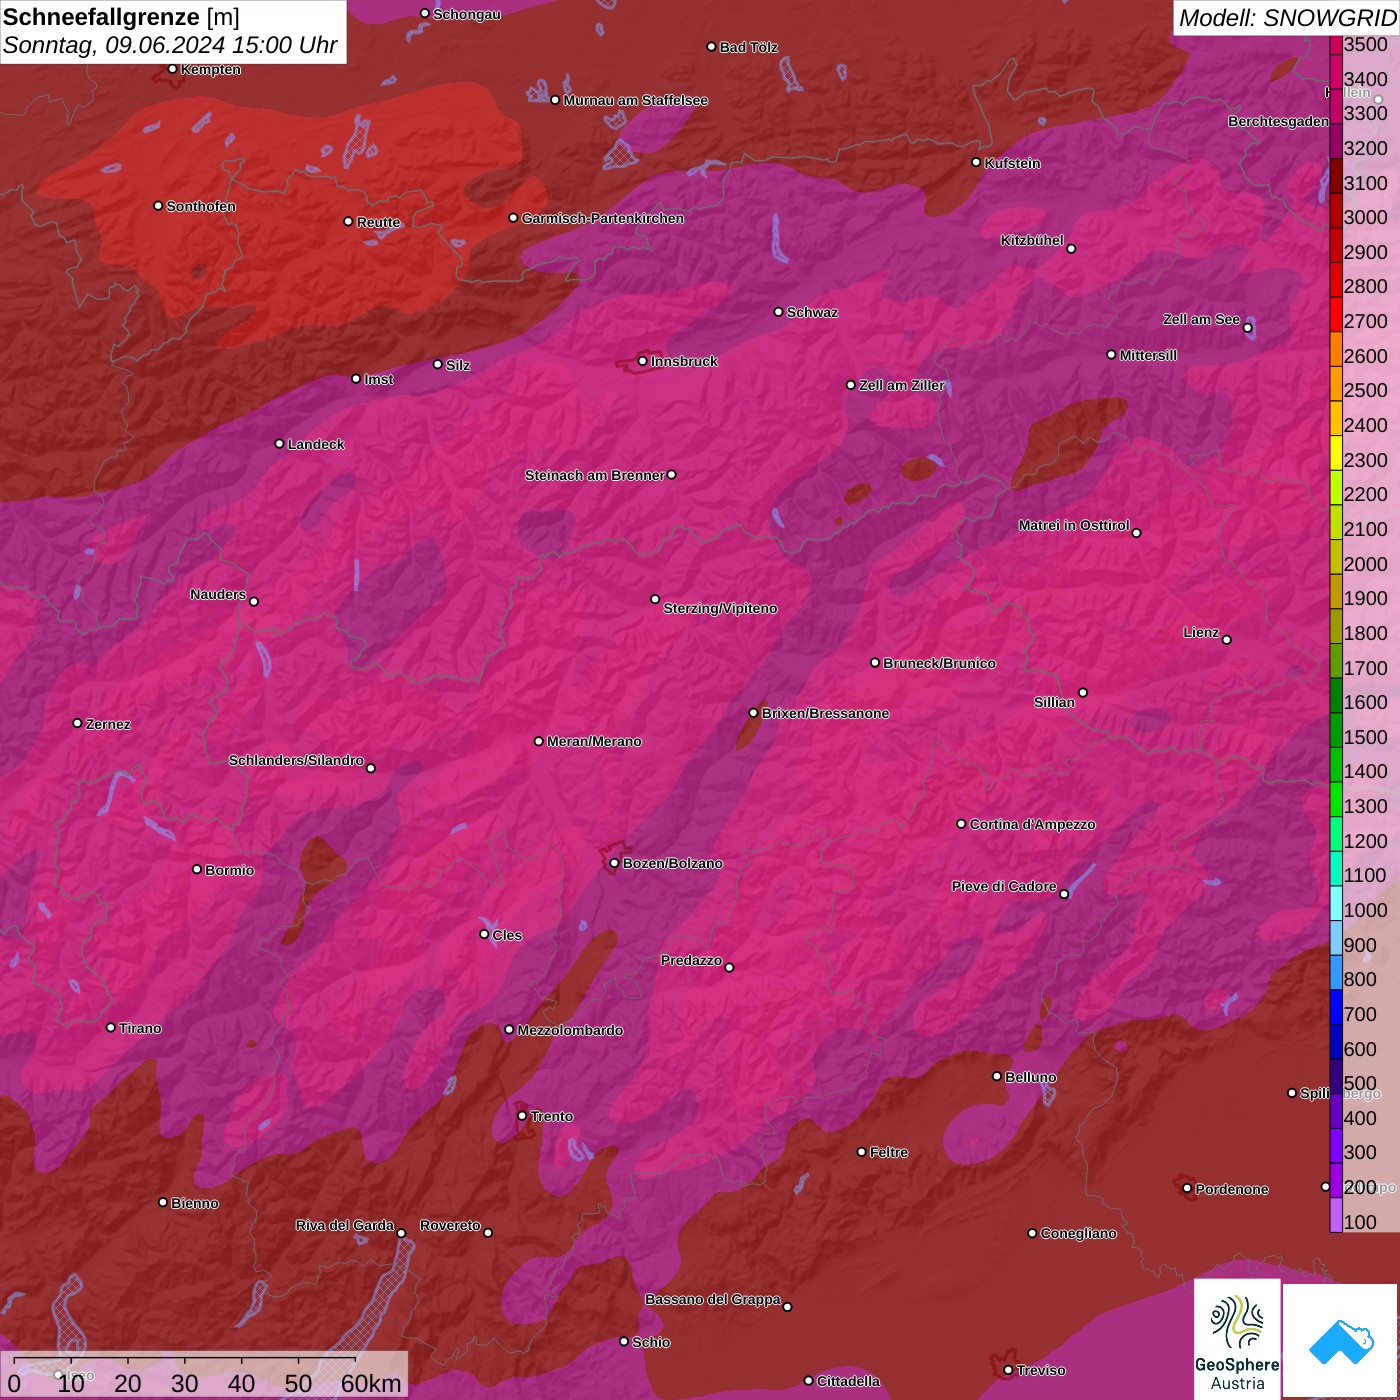The width and height of the screenshot is (1400, 1400).
Task: Click the 700 m blue legend swatch
Action: (1336, 1008)
